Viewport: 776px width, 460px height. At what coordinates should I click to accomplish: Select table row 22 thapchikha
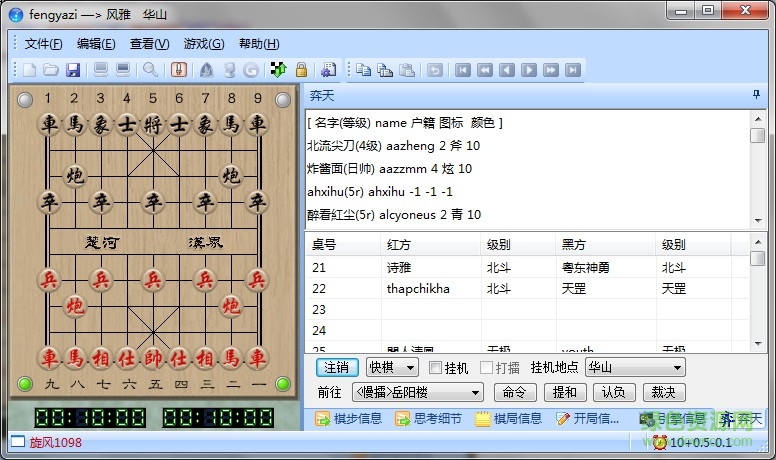coord(527,289)
